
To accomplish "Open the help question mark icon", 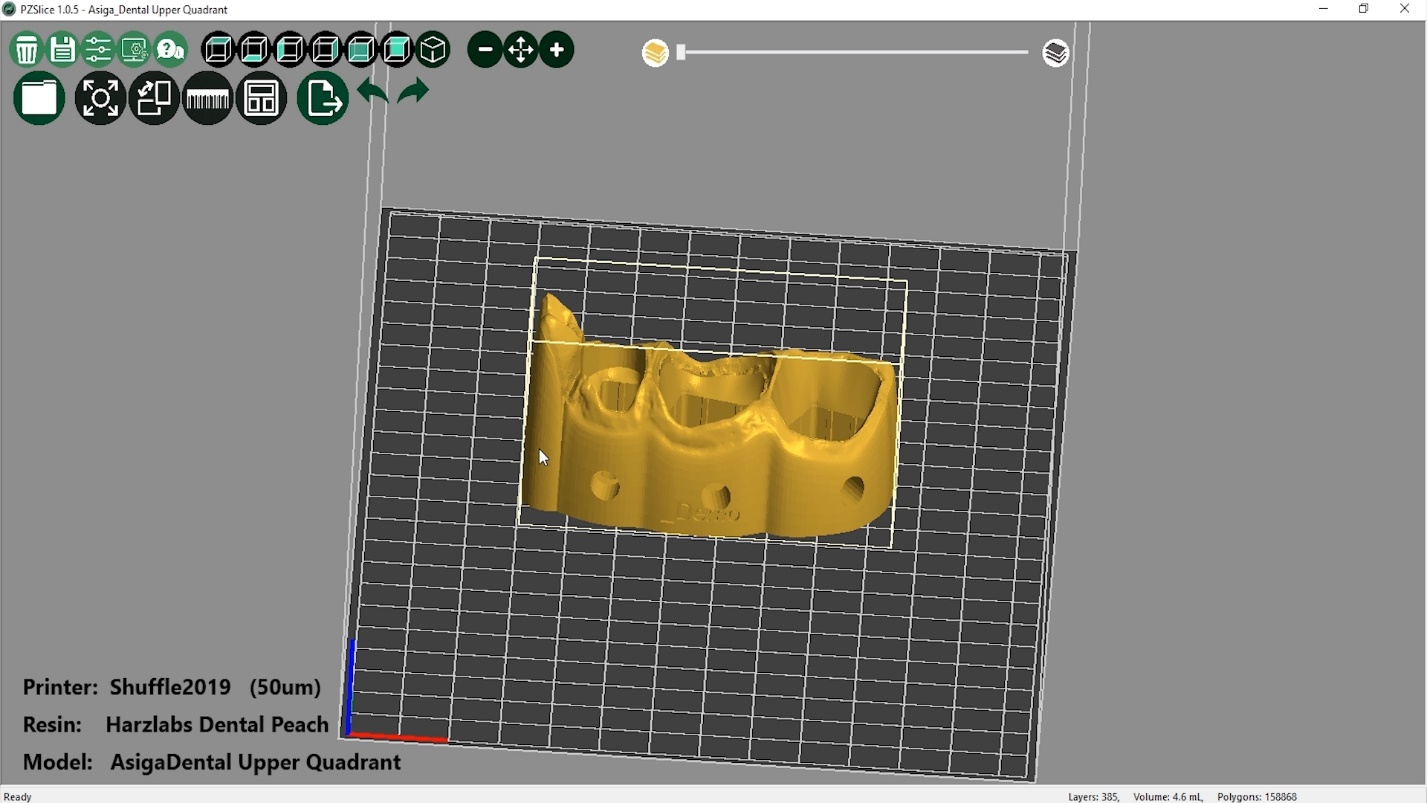I will (171, 50).
